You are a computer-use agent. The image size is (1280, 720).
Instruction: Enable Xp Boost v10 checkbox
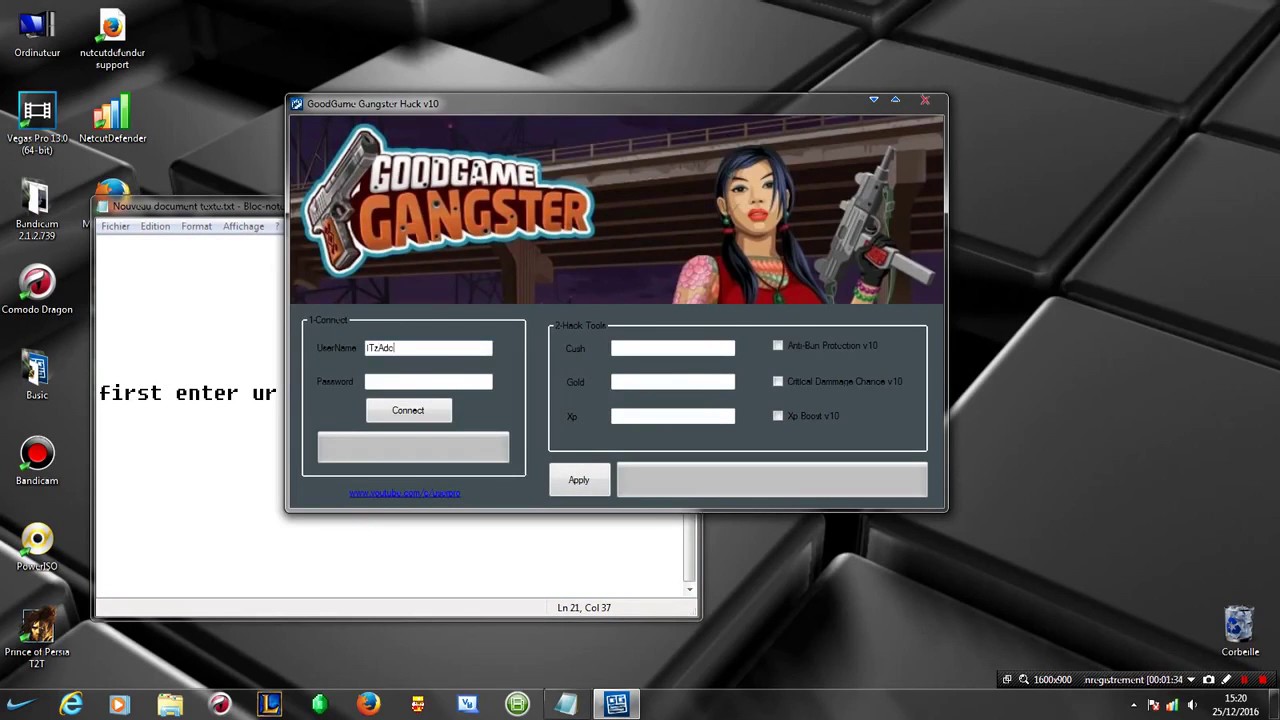pyautogui.click(x=778, y=416)
